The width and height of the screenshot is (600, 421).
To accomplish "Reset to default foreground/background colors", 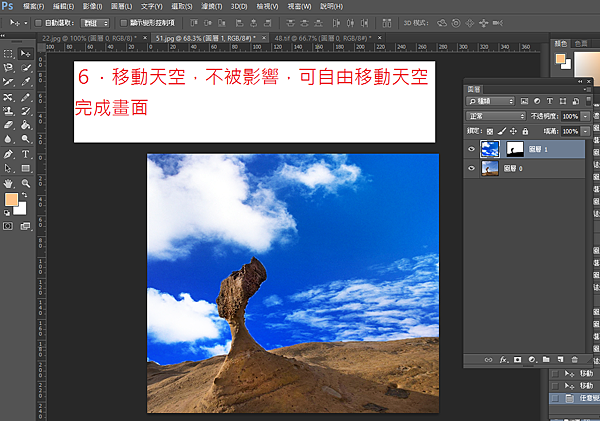I will click(x=7, y=213).
